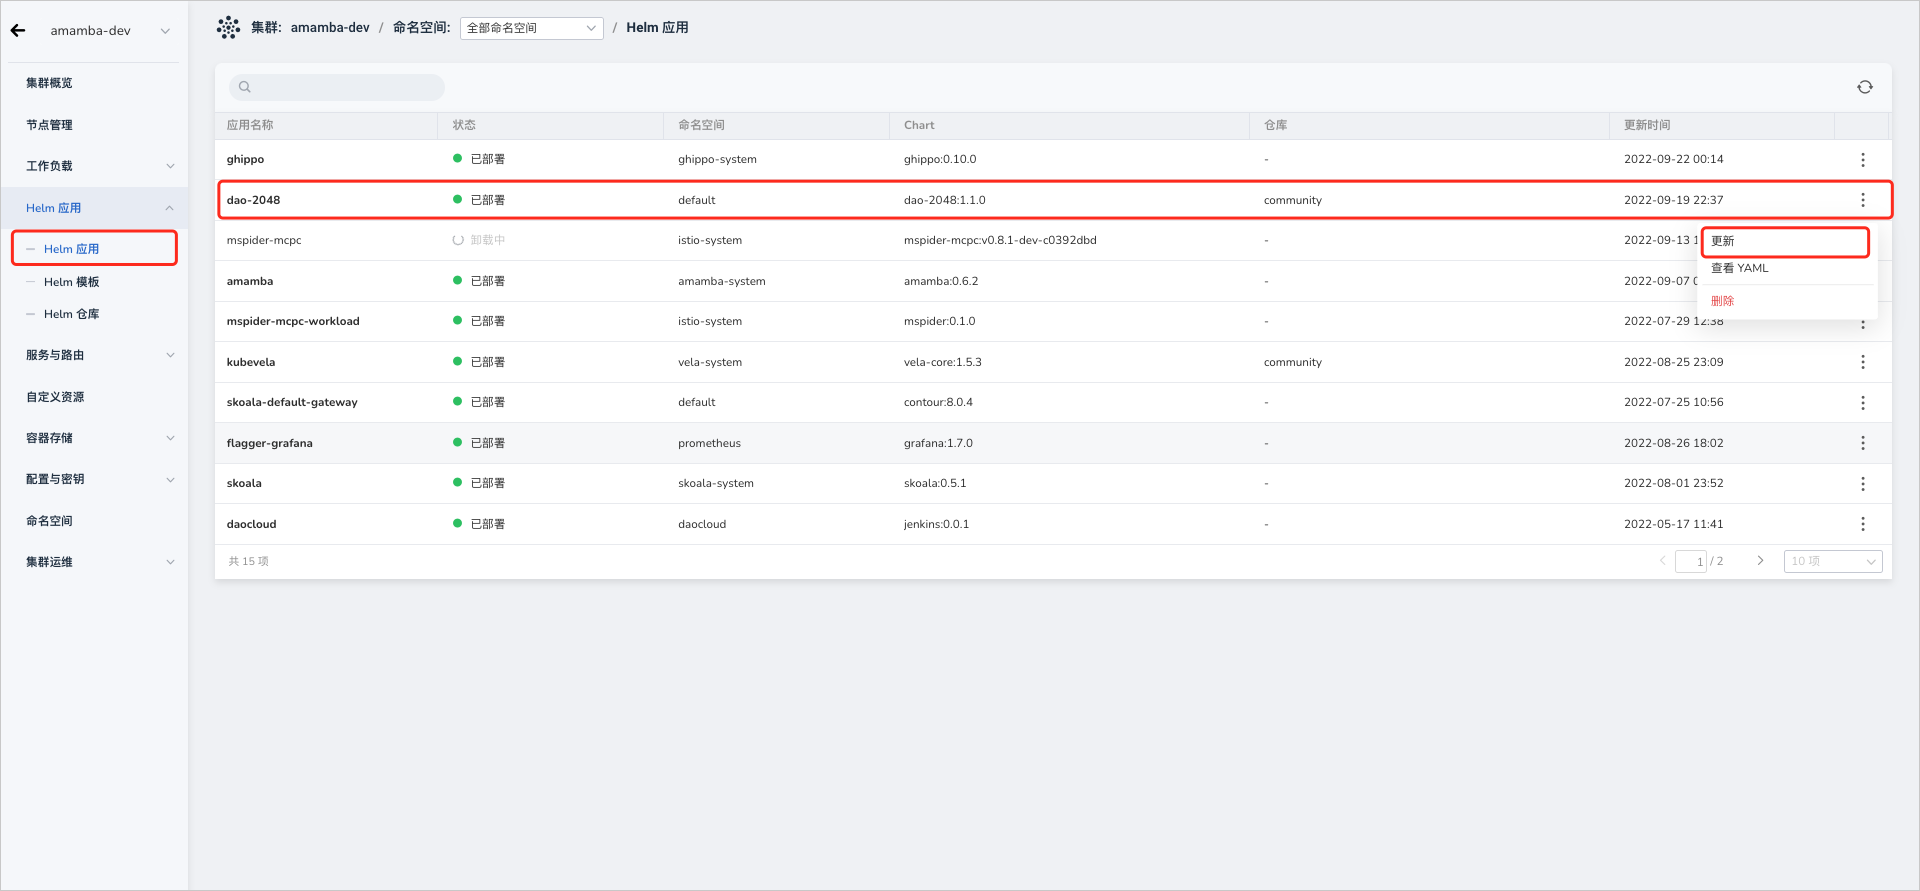
Task: Click the vela-core:1.5.3 chart cell
Action: [x=943, y=362]
